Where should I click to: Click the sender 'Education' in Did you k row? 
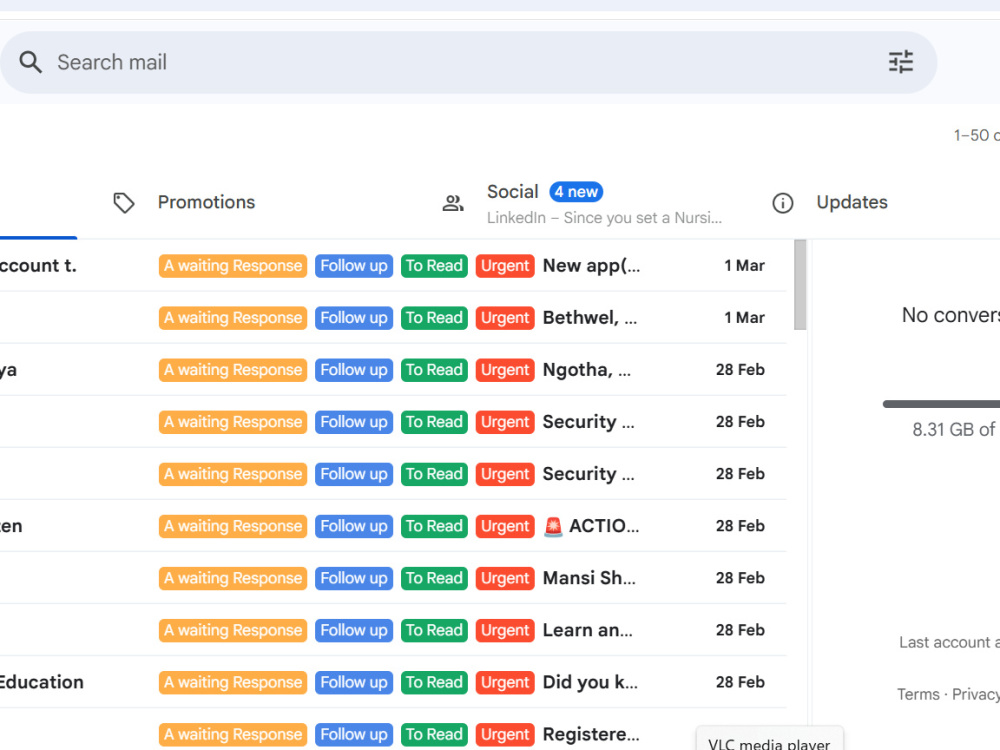(41, 682)
